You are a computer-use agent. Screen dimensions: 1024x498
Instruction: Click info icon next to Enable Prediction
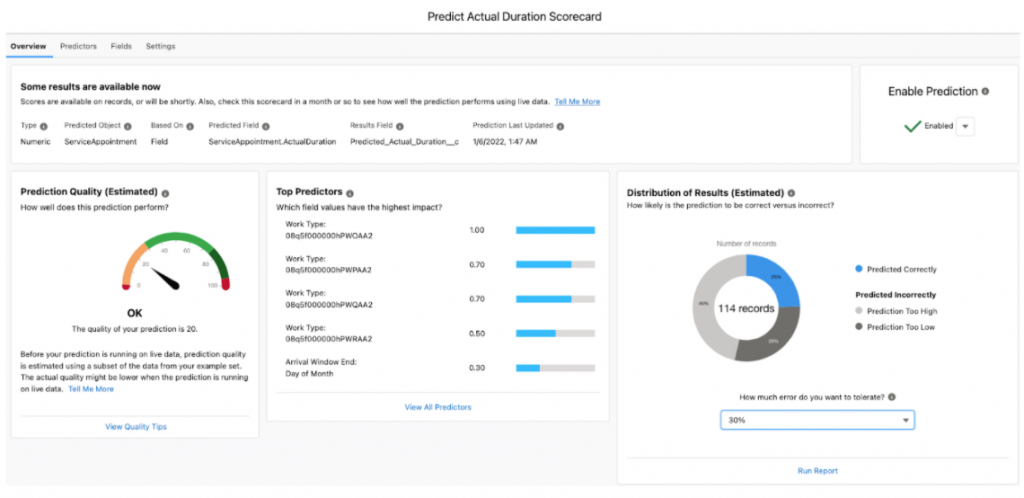pos(986,91)
